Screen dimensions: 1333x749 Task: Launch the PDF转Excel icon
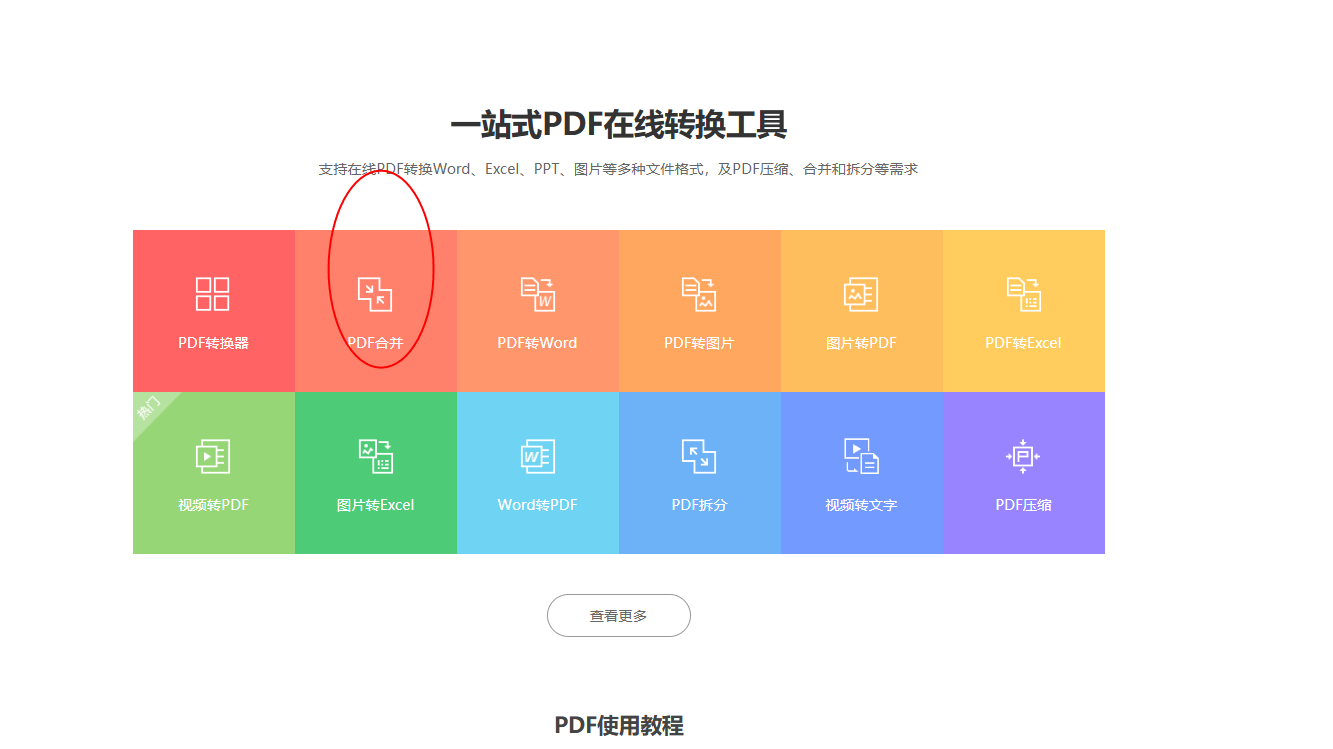tap(1023, 294)
